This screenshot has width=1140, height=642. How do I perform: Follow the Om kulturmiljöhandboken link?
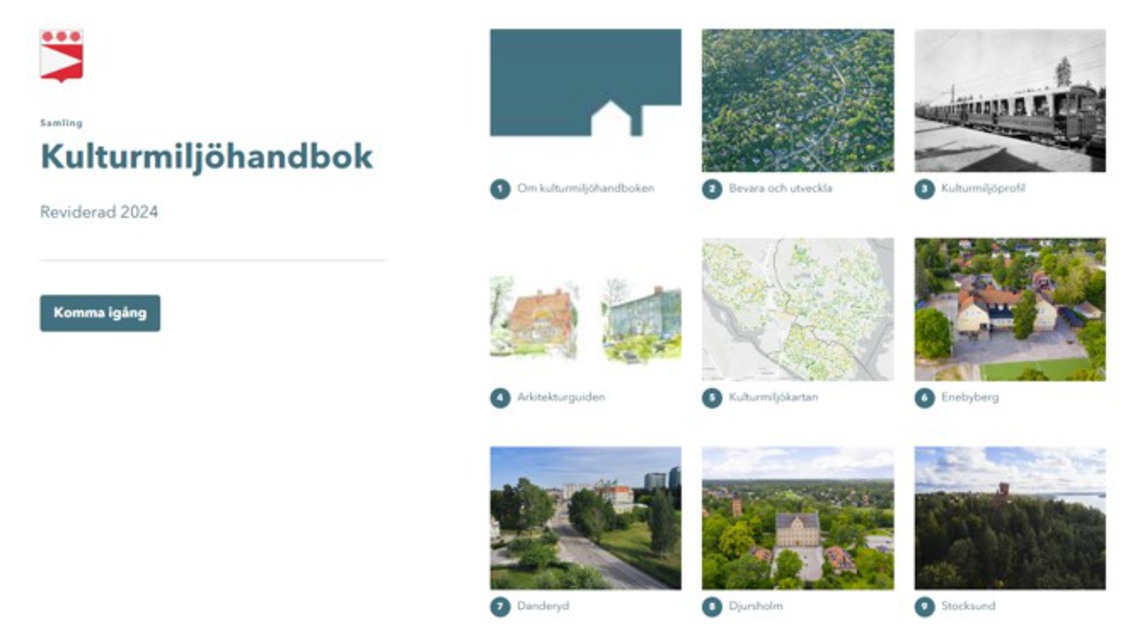(586, 188)
